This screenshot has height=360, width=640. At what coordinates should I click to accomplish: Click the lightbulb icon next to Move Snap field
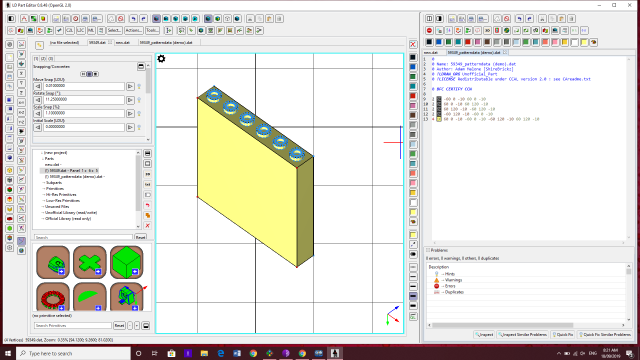139,87
